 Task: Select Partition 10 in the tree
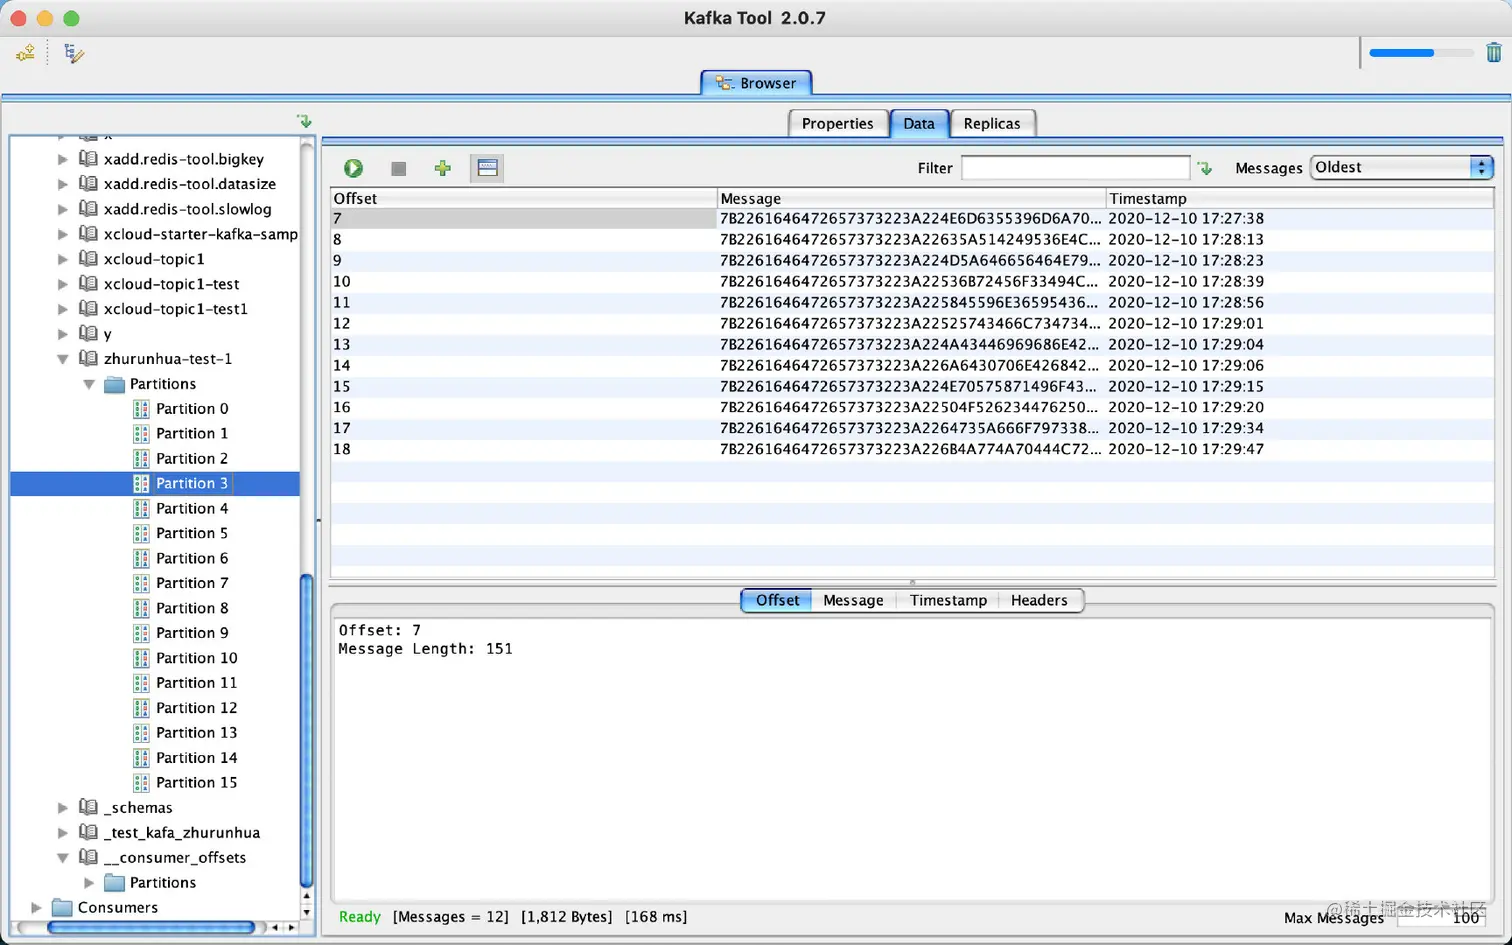pyautogui.click(x=196, y=658)
